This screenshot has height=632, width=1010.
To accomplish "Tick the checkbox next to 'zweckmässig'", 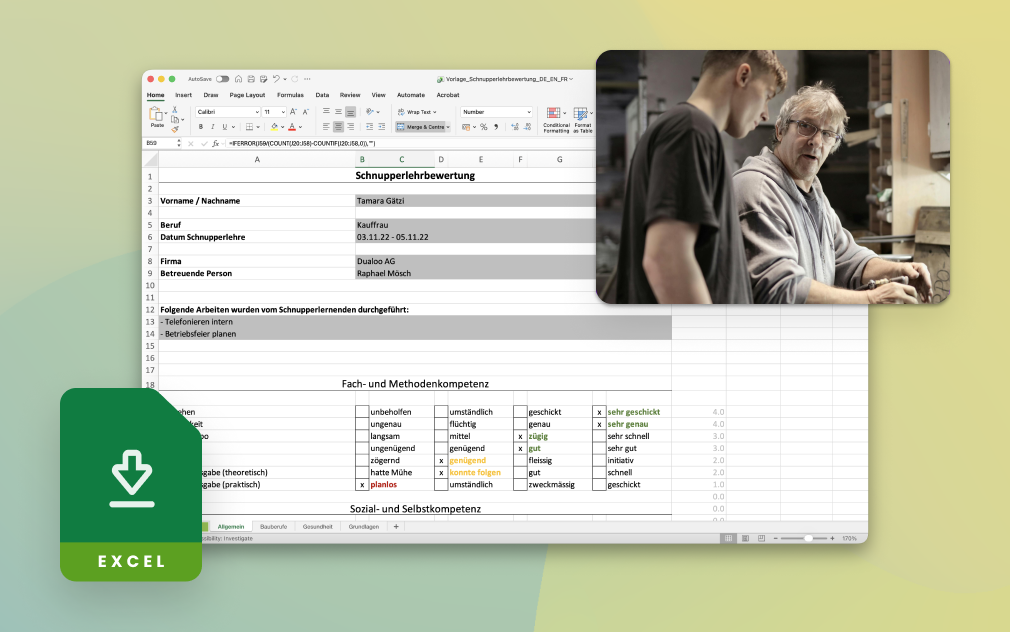I will (x=520, y=484).
